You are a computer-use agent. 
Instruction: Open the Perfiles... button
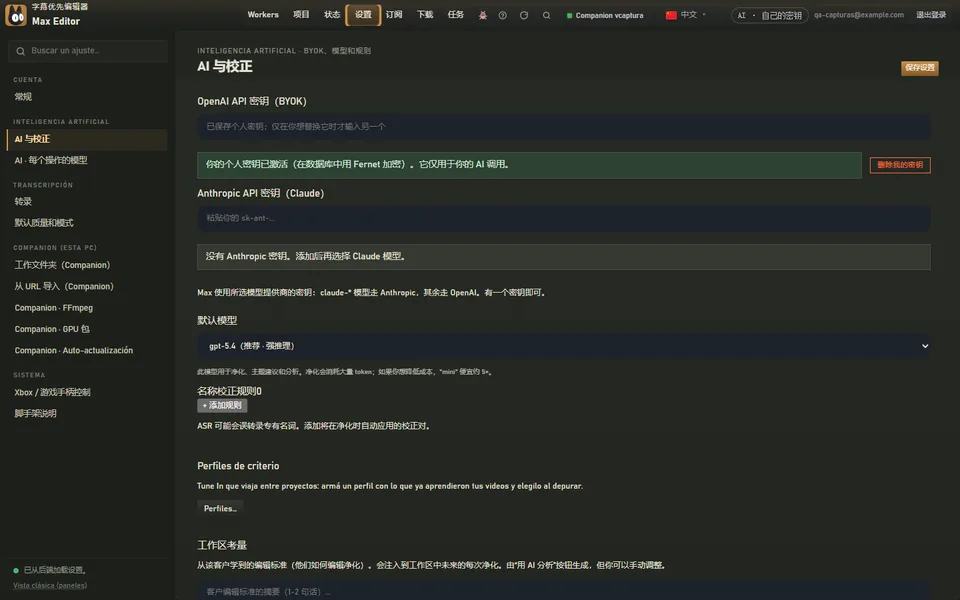pos(220,508)
